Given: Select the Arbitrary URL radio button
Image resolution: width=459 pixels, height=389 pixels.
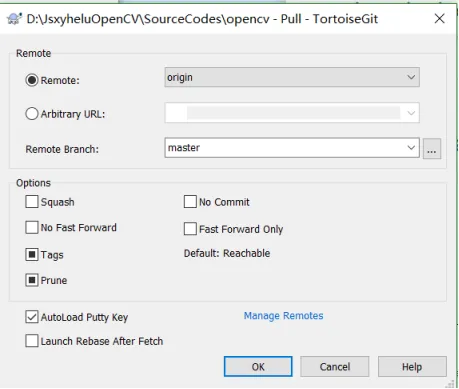Looking at the screenshot, I should pos(32,114).
